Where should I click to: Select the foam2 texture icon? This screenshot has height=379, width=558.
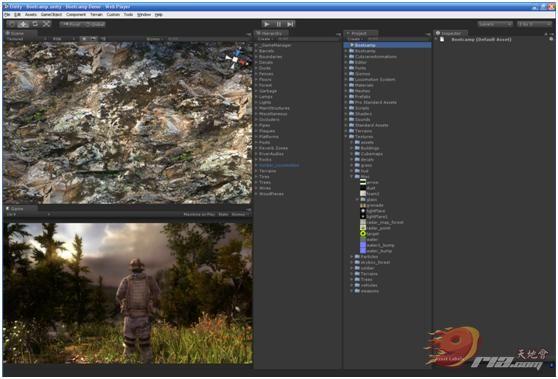[x=363, y=194]
